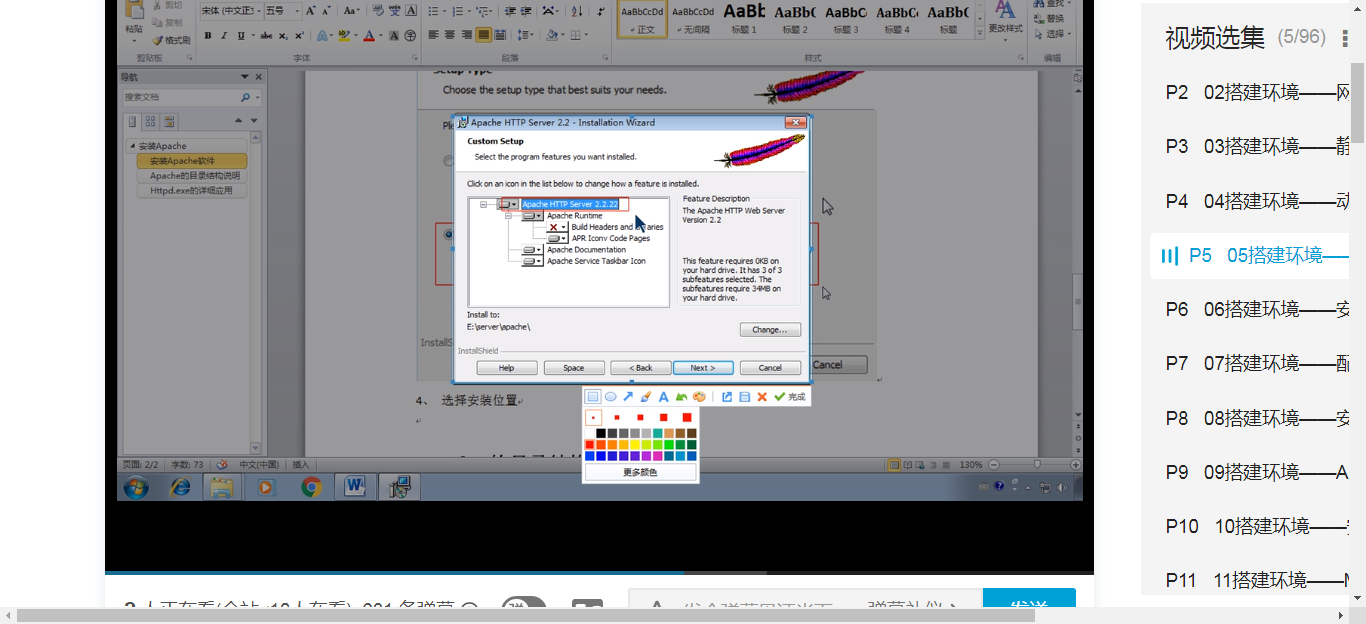Image resolution: width=1366 pixels, height=624 pixels.
Task: Switch navigation pane to headings view
Action: point(132,121)
